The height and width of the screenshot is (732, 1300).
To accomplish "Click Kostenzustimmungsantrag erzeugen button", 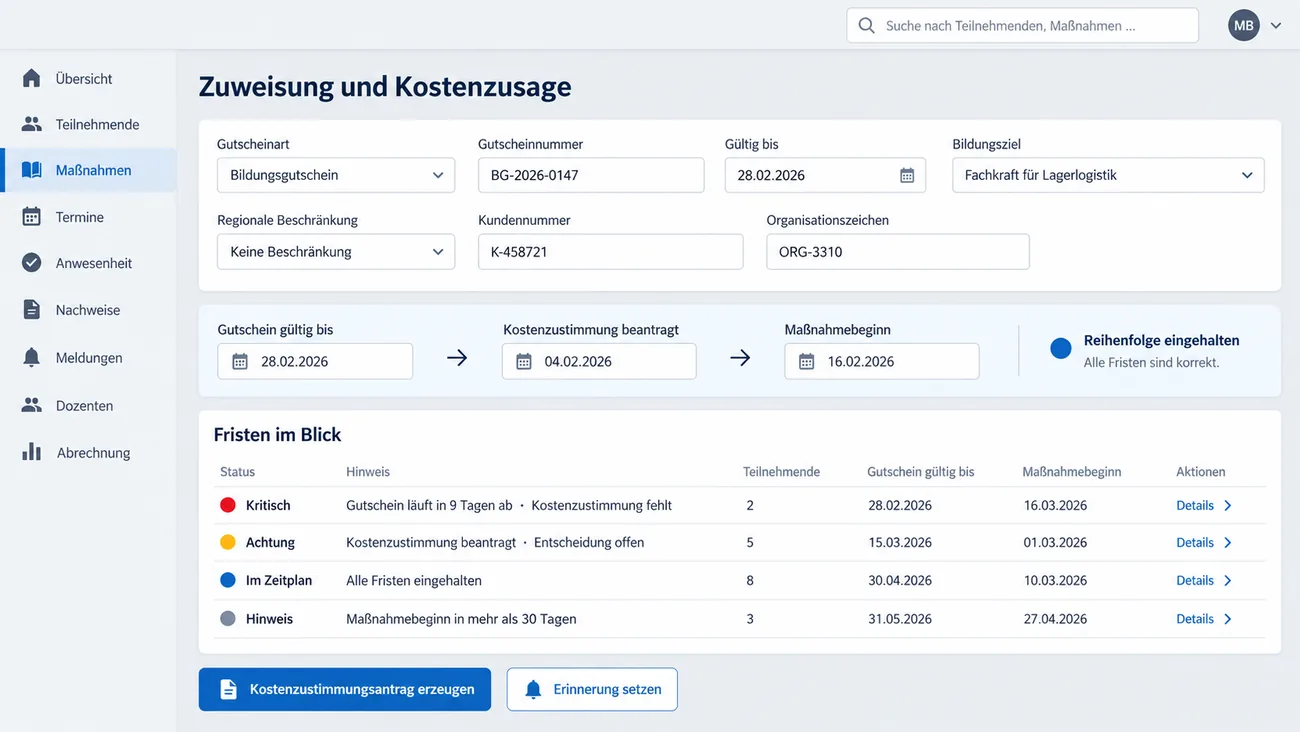I will click(345, 689).
